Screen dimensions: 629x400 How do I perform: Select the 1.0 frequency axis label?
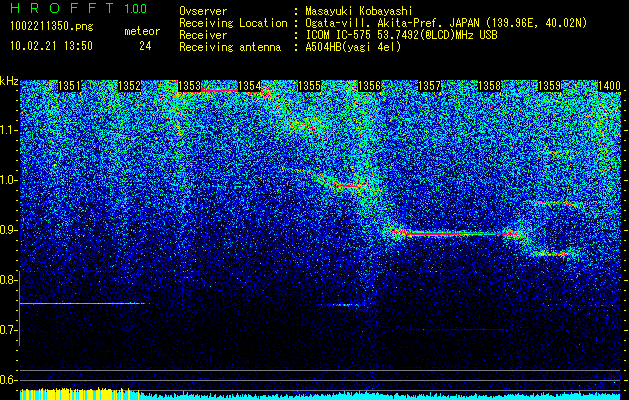(x=8, y=180)
